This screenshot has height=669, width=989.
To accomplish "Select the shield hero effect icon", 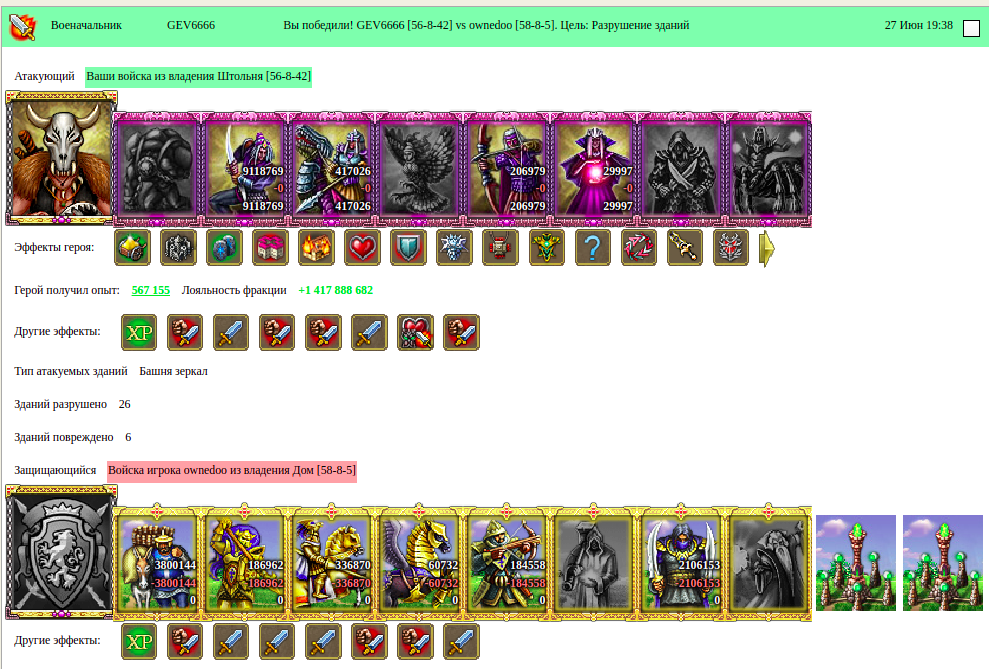I will pos(408,247).
